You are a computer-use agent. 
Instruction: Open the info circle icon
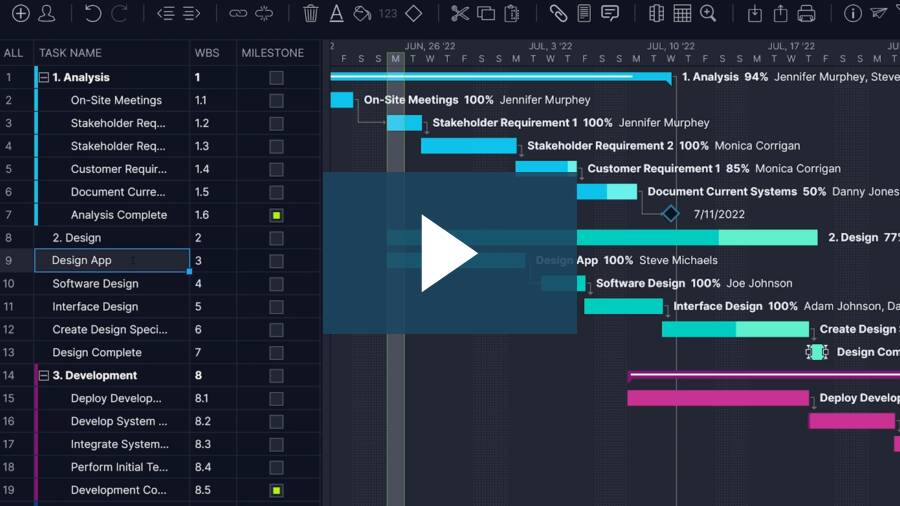852,13
